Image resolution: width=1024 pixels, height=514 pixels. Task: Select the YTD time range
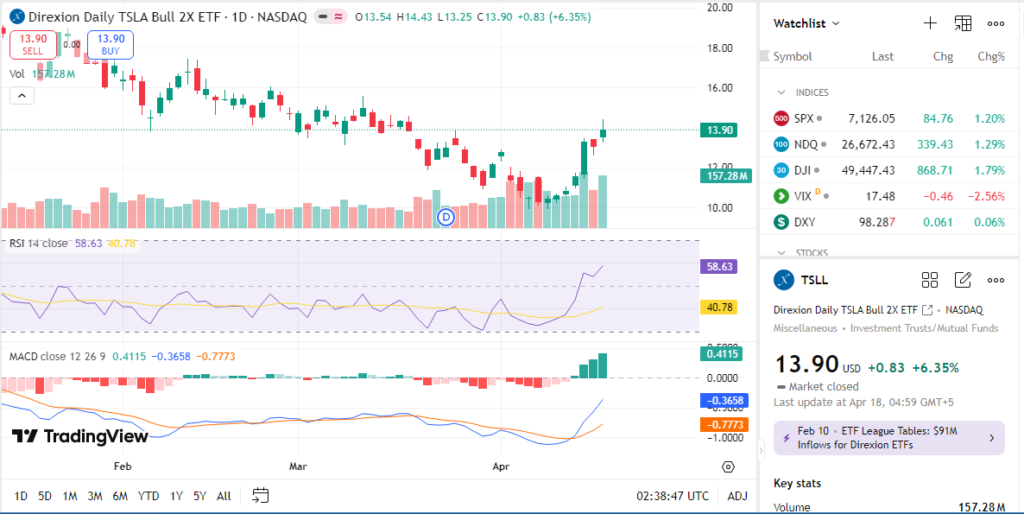point(148,496)
